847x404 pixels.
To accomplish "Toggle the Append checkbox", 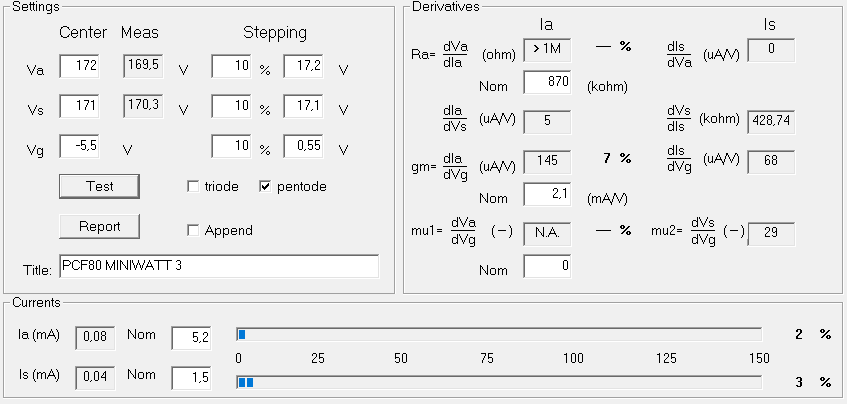I will pyautogui.click(x=193, y=231).
